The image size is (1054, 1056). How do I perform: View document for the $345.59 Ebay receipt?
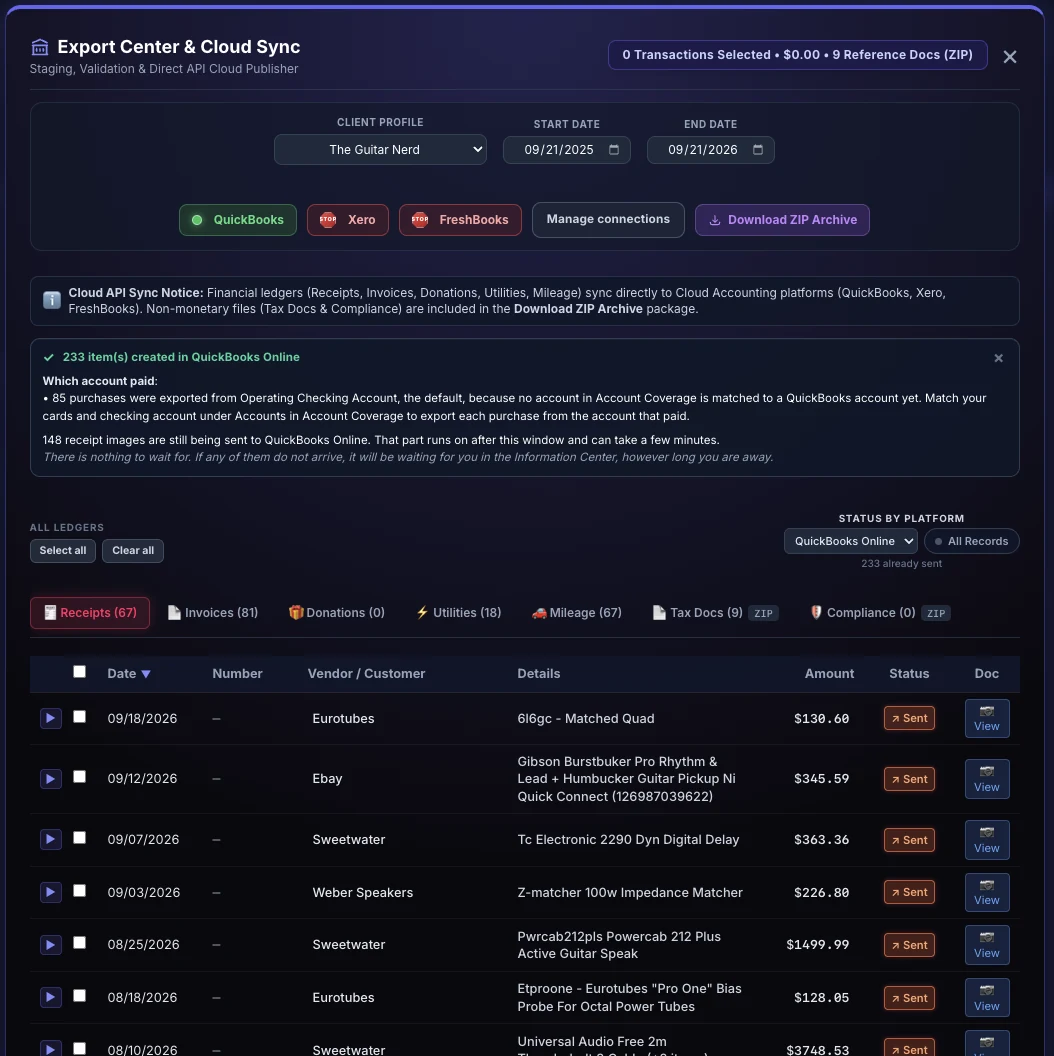tap(987, 779)
